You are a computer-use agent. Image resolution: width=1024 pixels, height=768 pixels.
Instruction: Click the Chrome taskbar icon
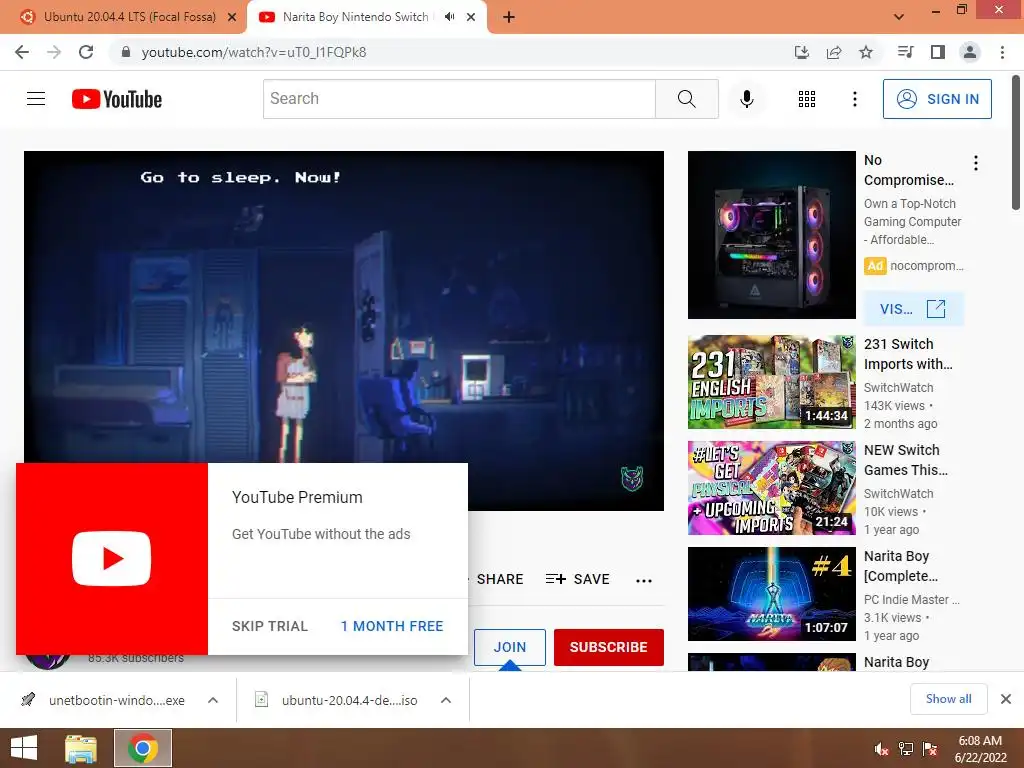[x=143, y=748]
